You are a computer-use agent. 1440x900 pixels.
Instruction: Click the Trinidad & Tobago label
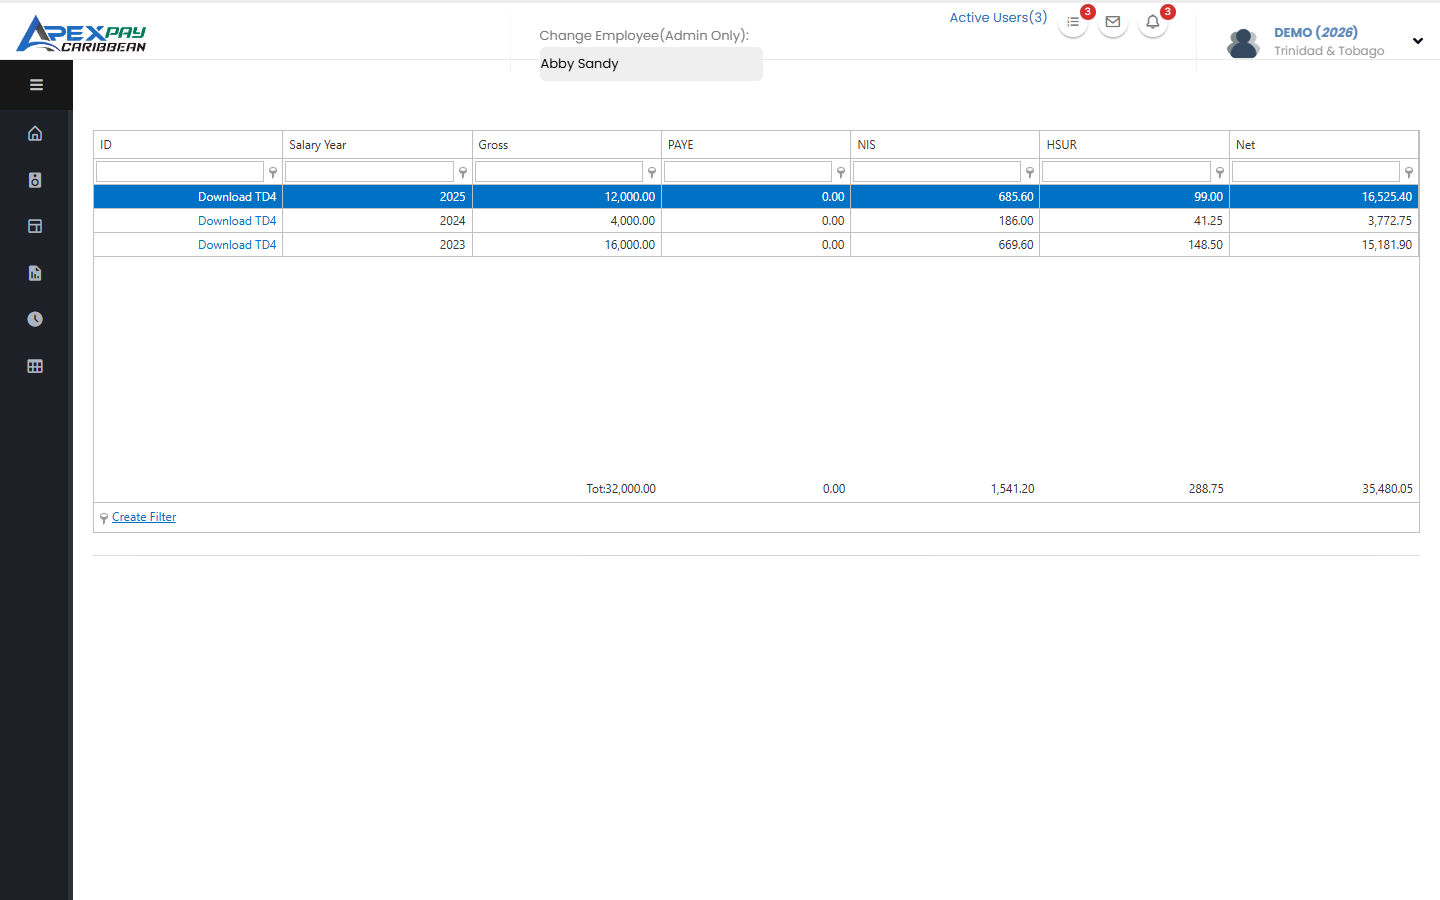coord(1329,51)
